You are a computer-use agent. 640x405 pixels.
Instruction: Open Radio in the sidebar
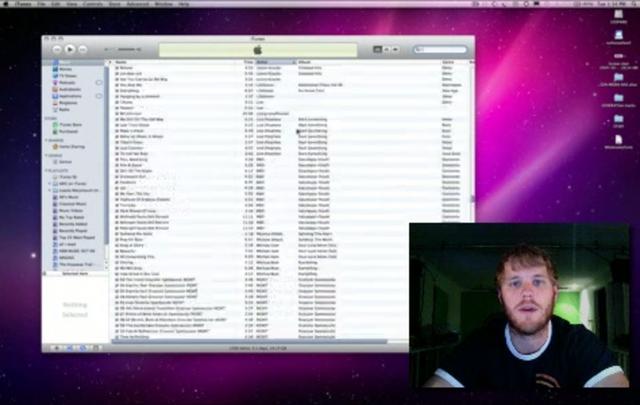click(x=64, y=109)
